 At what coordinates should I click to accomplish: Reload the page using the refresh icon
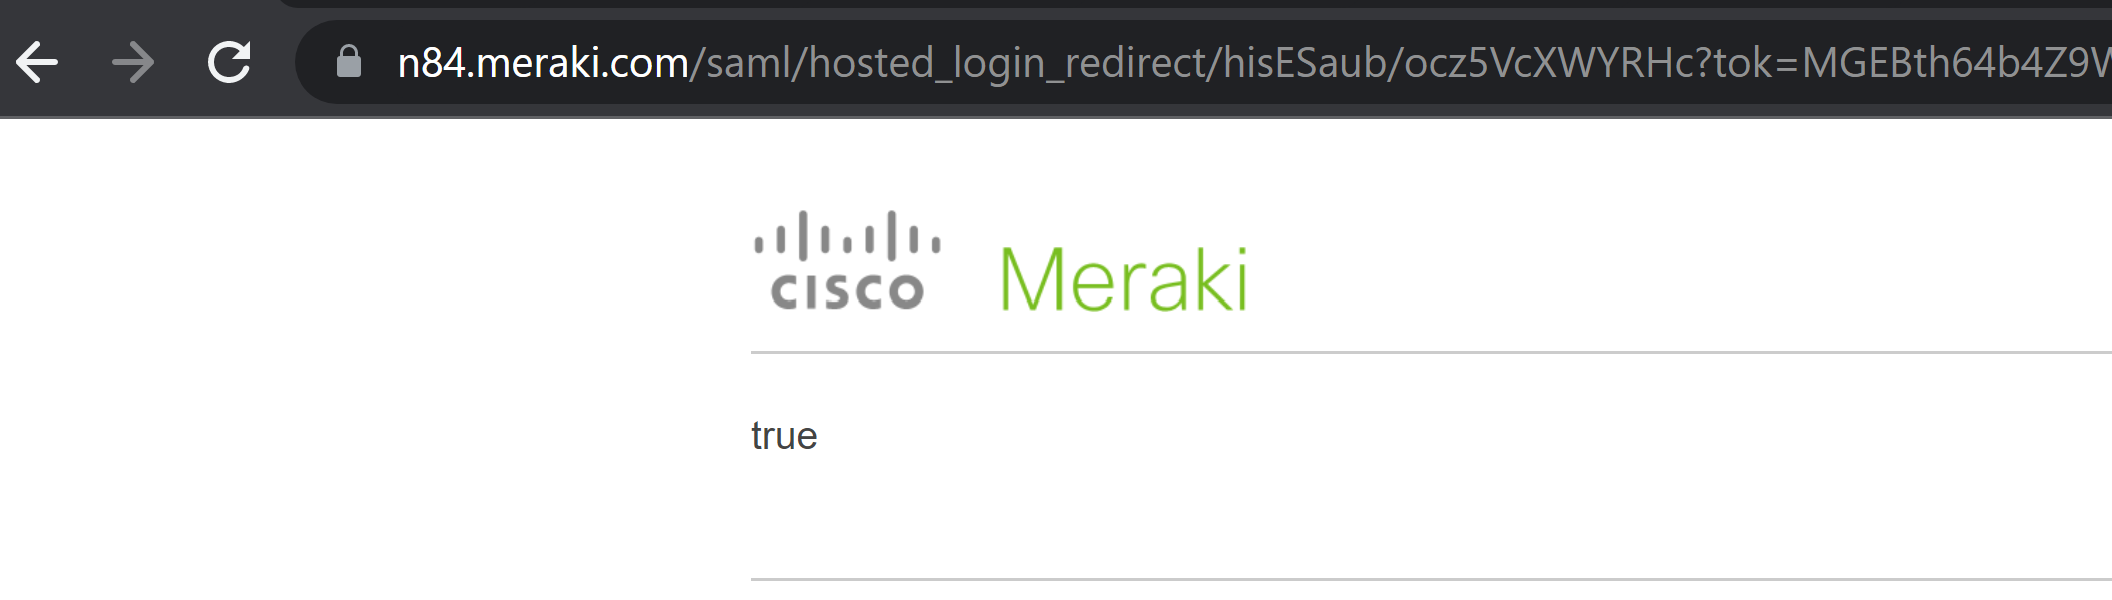pyautogui.click(x=228, y=63)
